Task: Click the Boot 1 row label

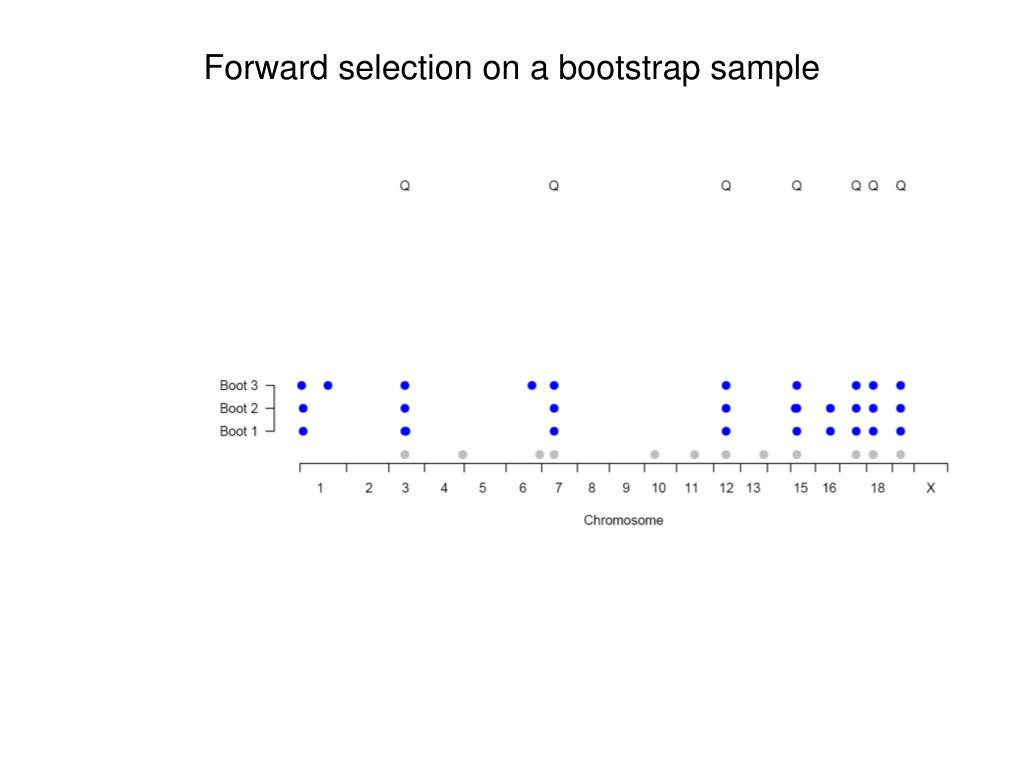Action: [238, 431]
